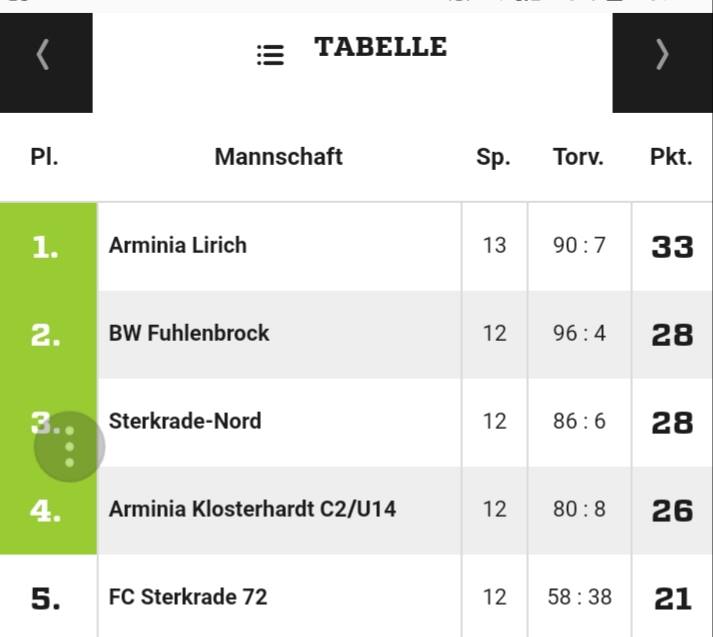Tap the Sp. column header
Viewport: 713px width, 637px height.
(493, 157)
